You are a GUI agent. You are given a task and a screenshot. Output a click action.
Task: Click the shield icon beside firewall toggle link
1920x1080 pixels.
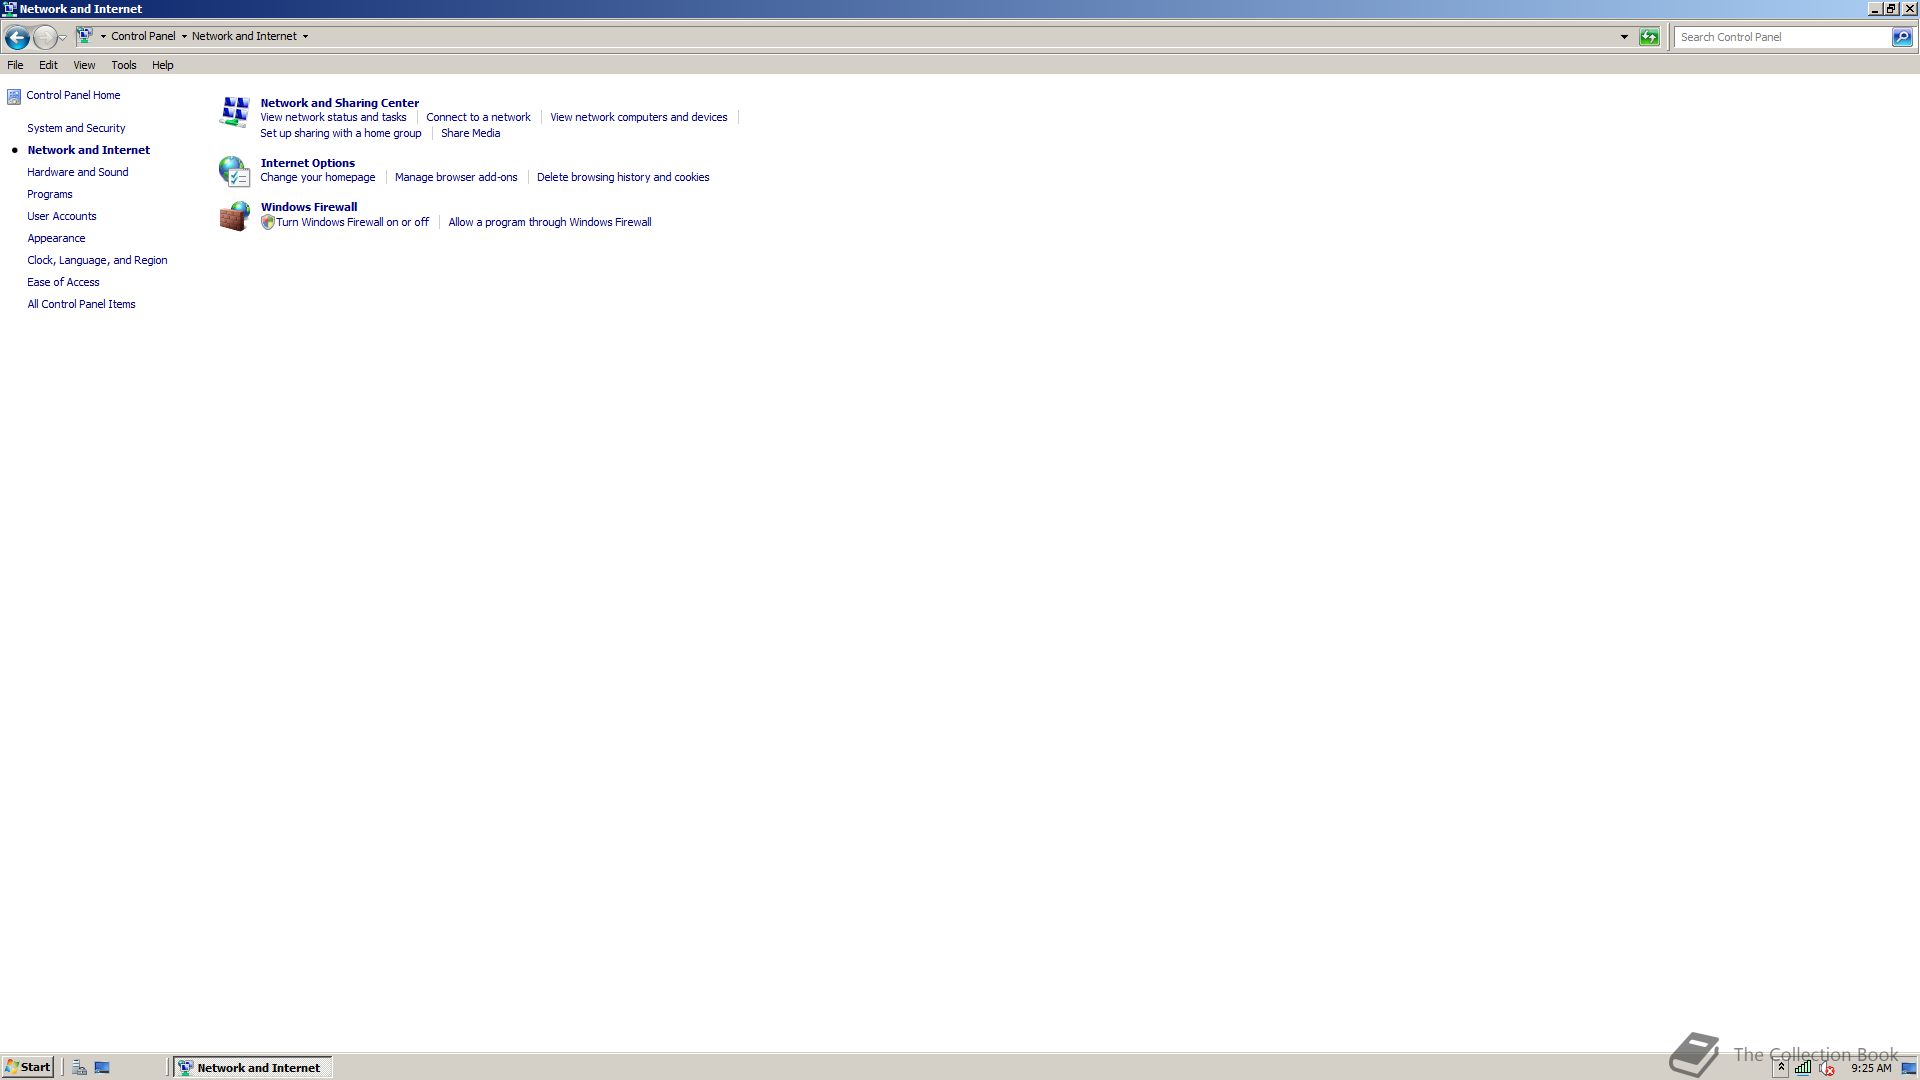click(x=268, y=223)
